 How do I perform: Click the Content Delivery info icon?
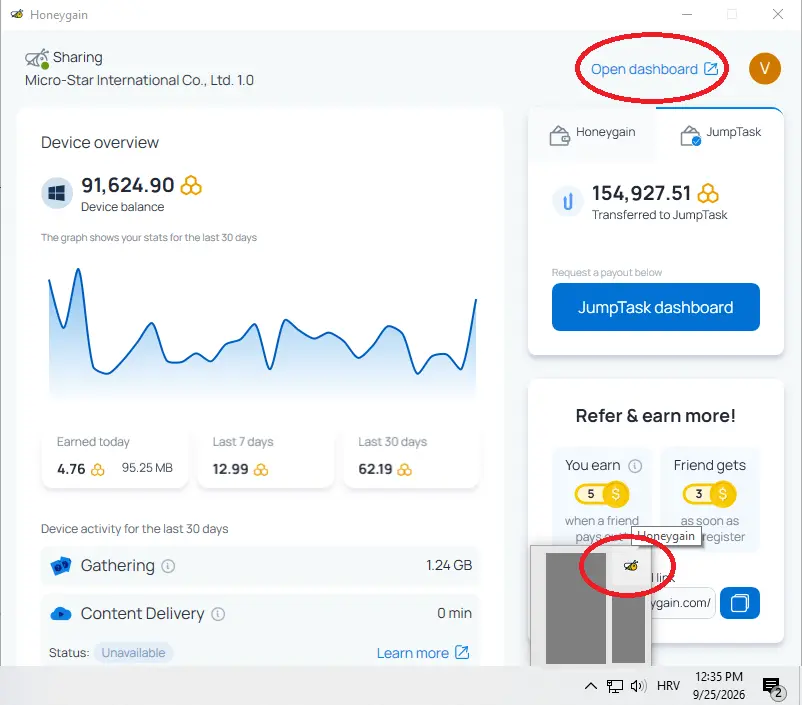pyautogui.click(x=218, y=614)
